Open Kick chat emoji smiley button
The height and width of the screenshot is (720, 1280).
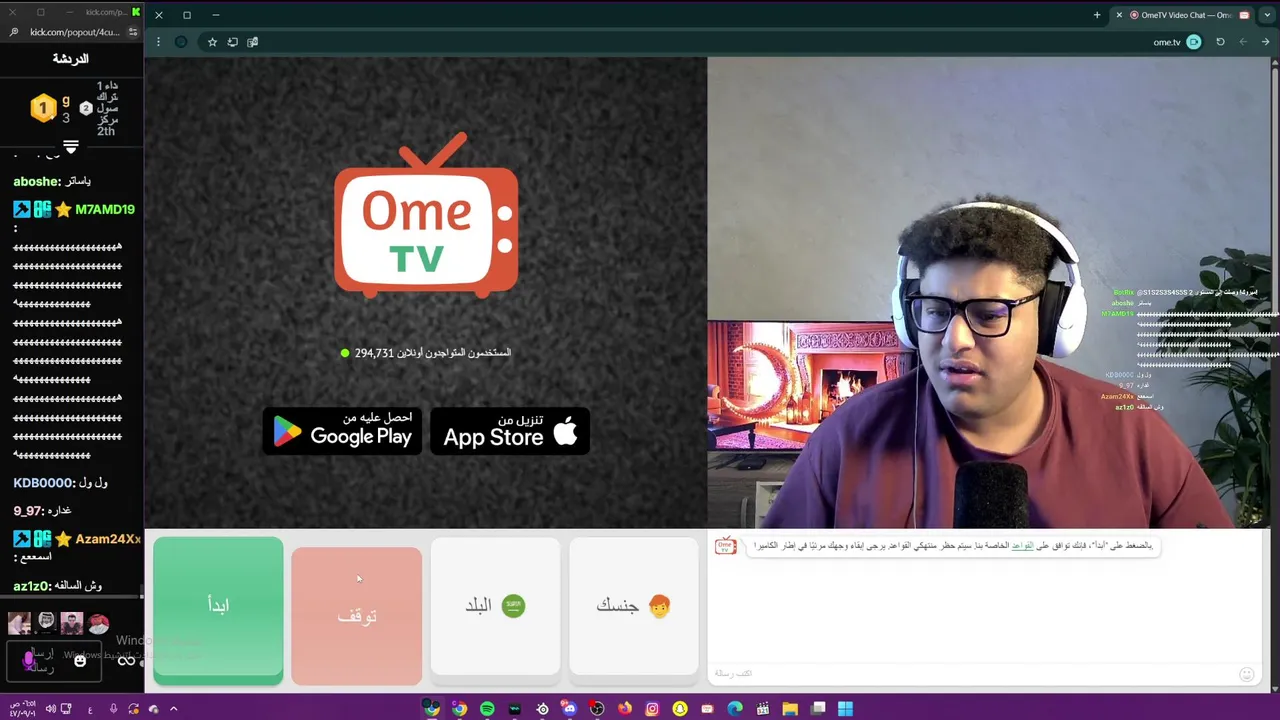coord(80,660)
